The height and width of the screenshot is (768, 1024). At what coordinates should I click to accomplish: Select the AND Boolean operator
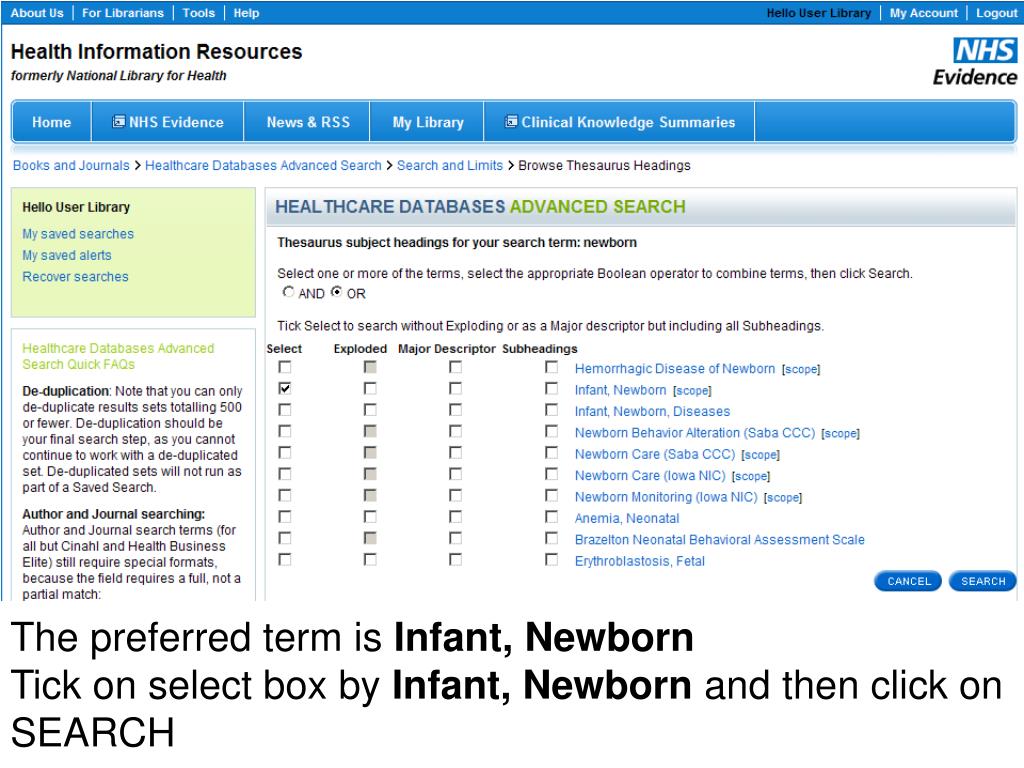(x=288, y=292)
